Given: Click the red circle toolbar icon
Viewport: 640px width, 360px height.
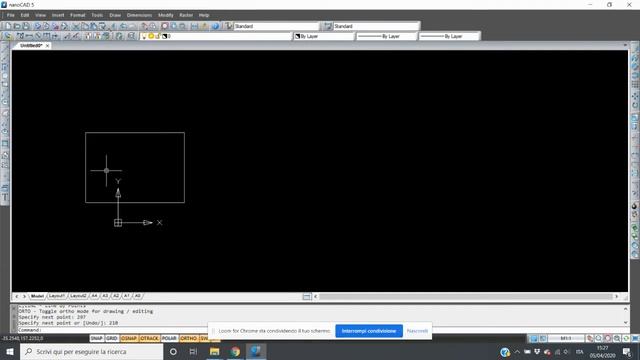Looking at the screenshot, I should (x=164, y=26).
